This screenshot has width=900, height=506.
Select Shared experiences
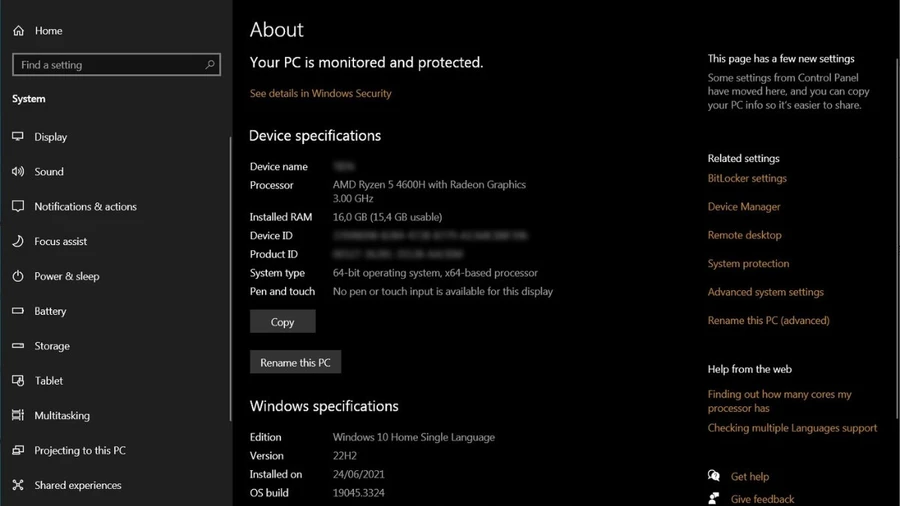77,485
